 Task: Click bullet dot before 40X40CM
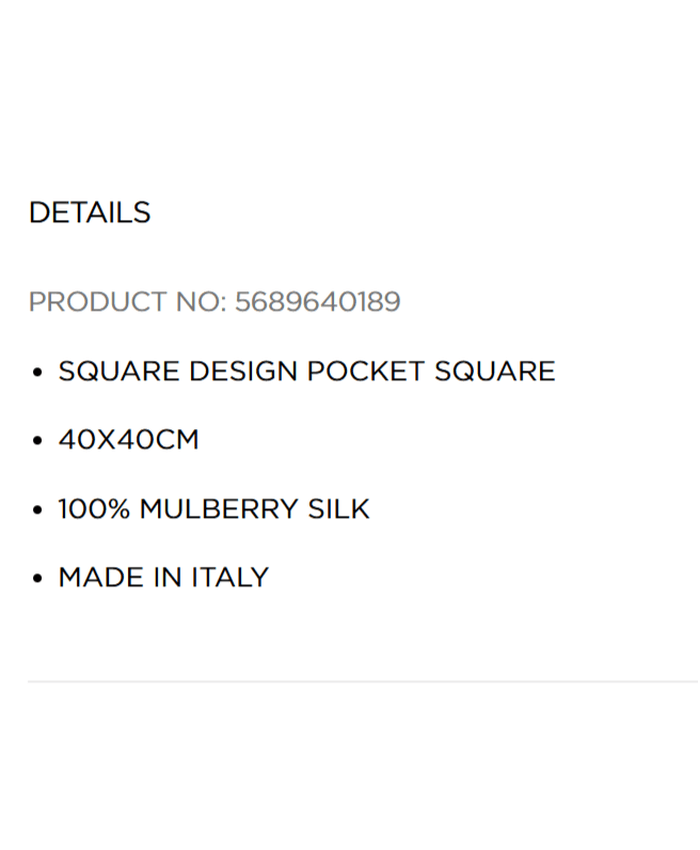pos(37,441)
